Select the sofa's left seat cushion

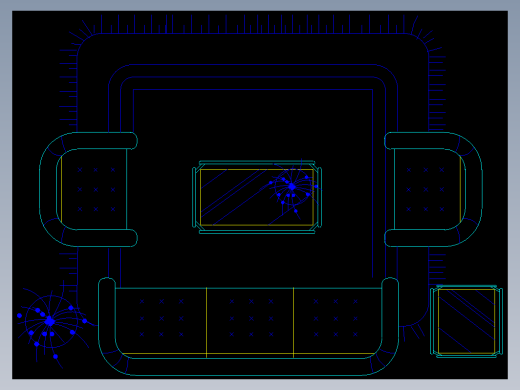(161, 321)
